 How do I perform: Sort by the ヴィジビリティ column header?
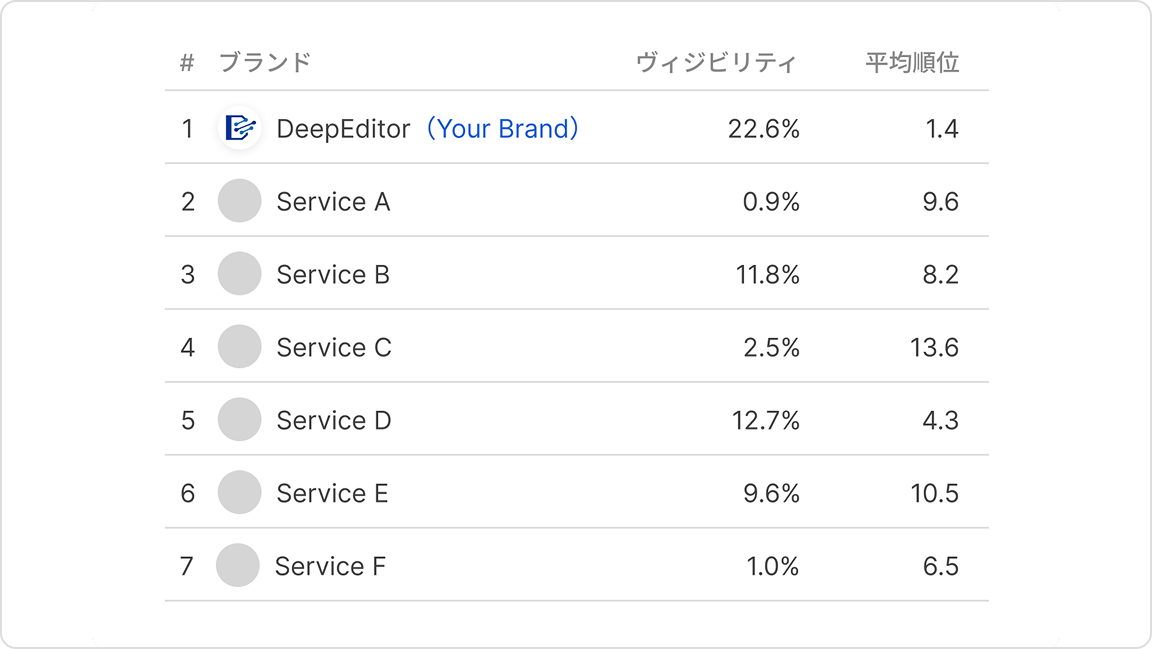[x=717, y=63]
